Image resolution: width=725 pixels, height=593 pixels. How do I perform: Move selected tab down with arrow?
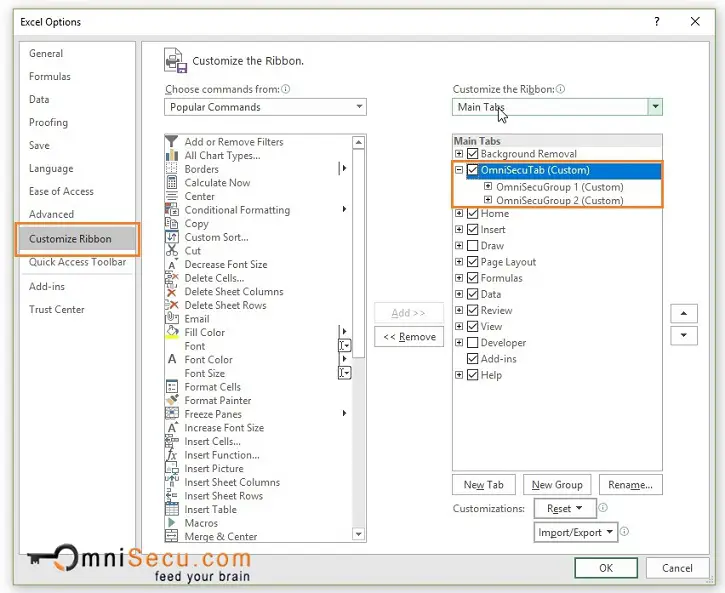(683, 336)
